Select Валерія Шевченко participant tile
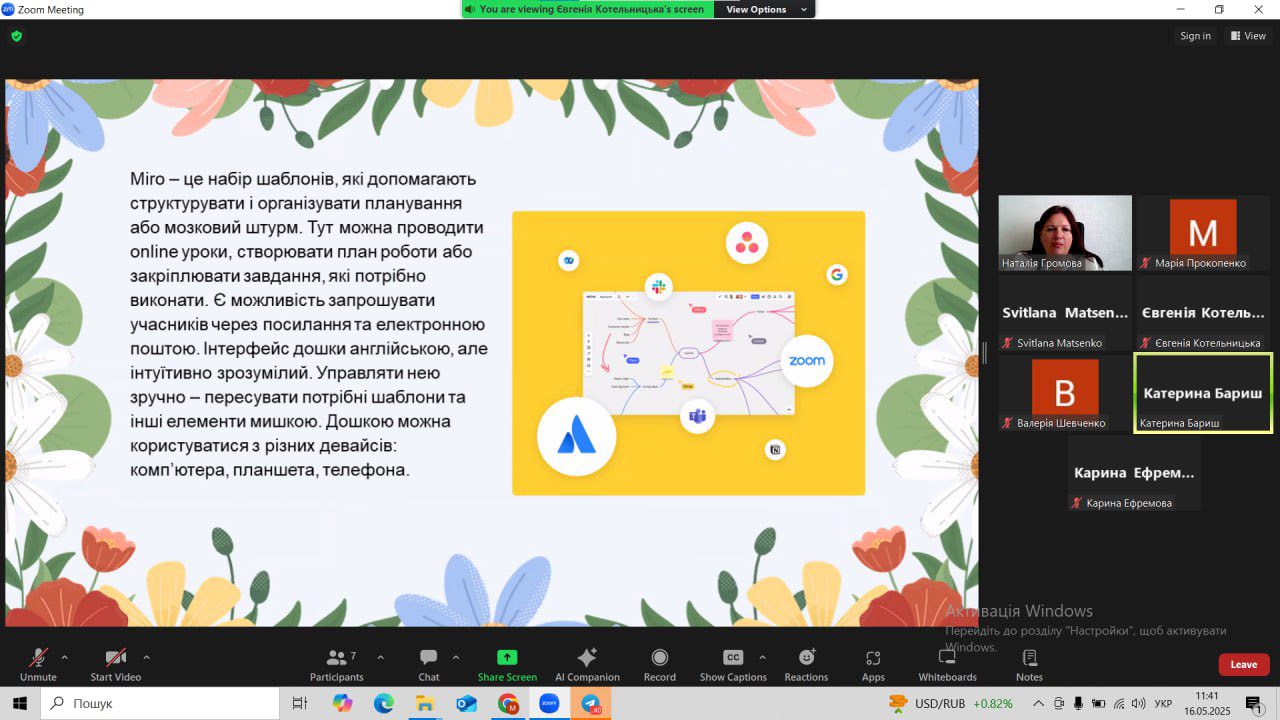Image resolution: width=1280 pixels, height=720 pixels. (x=1065, y=393)
